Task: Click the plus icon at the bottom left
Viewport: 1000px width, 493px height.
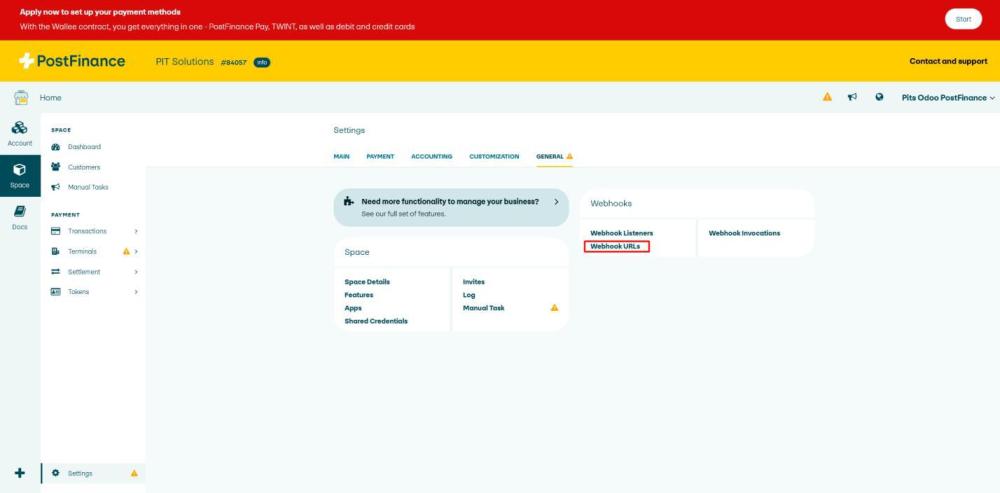Action: (x=20, y=473)
